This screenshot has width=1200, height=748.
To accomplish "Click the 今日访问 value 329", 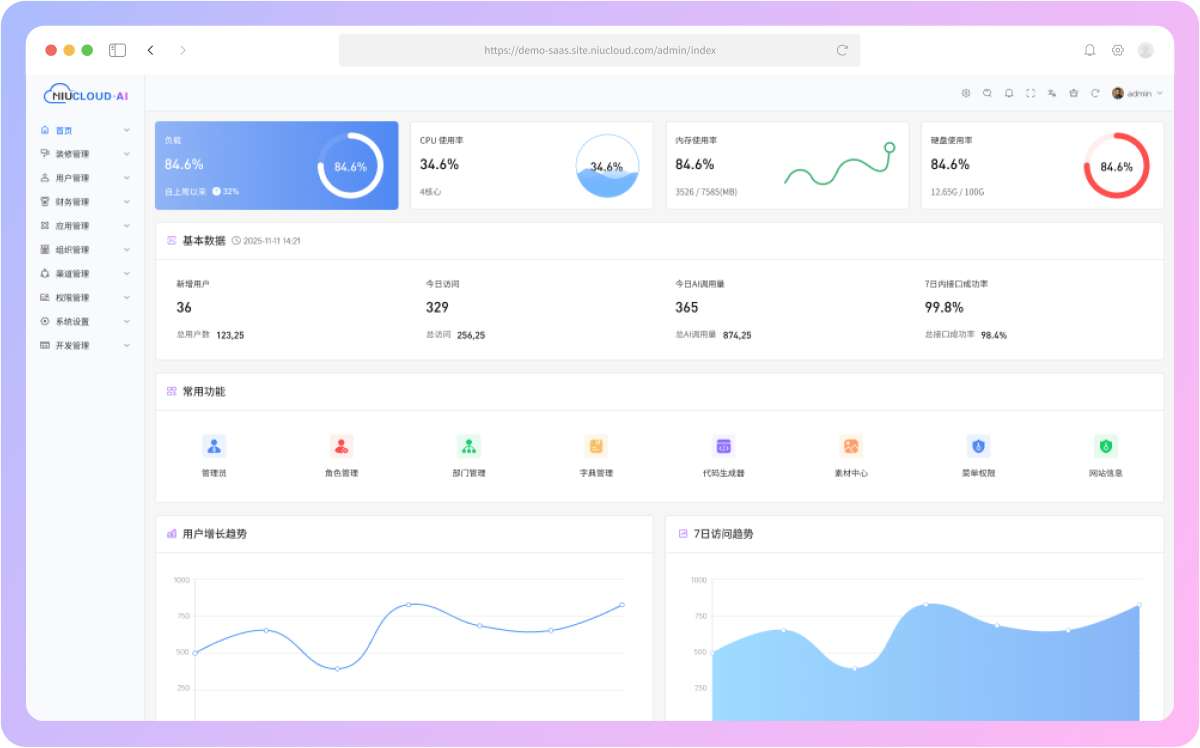I will tap(437, 308).
